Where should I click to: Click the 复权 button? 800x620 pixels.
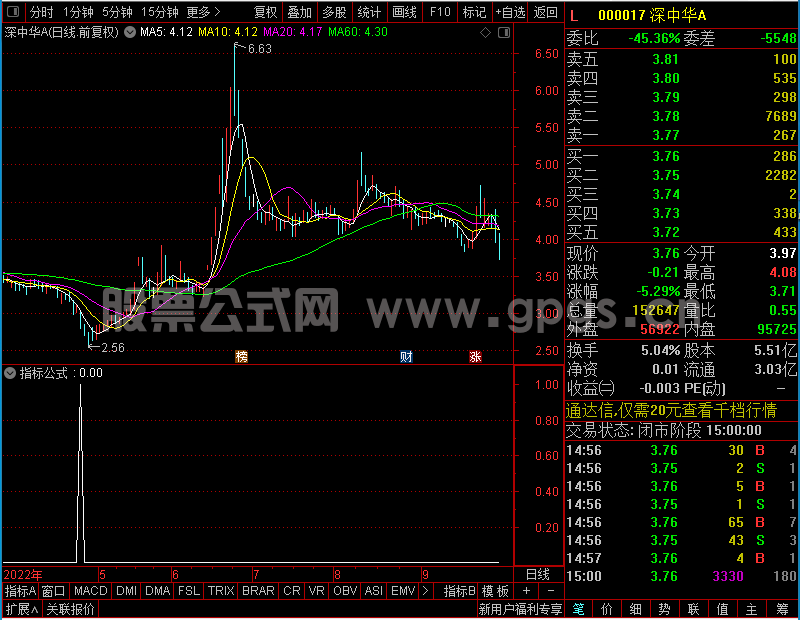tap(265, 12)
